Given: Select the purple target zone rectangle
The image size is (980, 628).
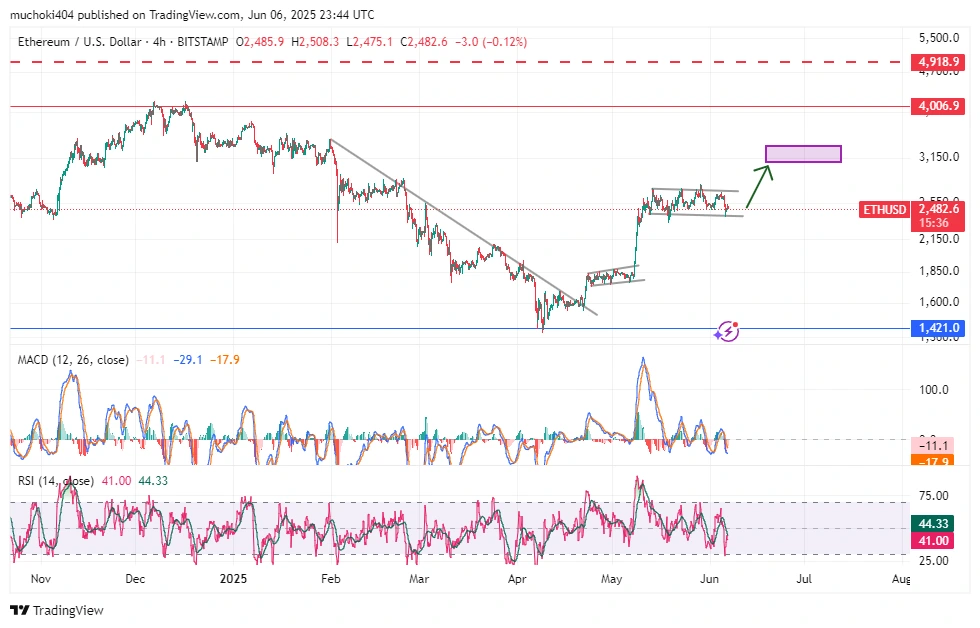Looking at the screenshot, I should [803, 154].
